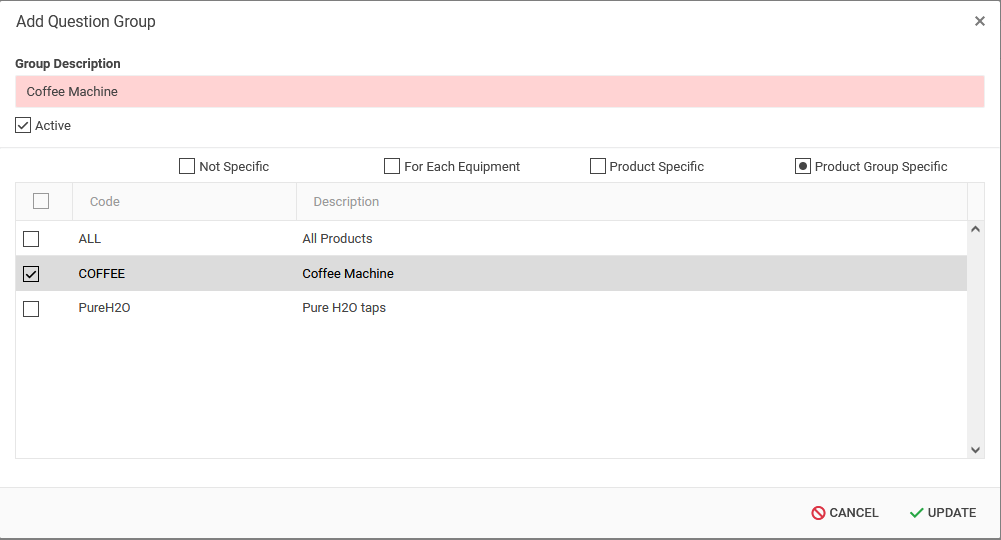Toggle the select-all header checkbox
1001x540 pixels.
[41, 202]
